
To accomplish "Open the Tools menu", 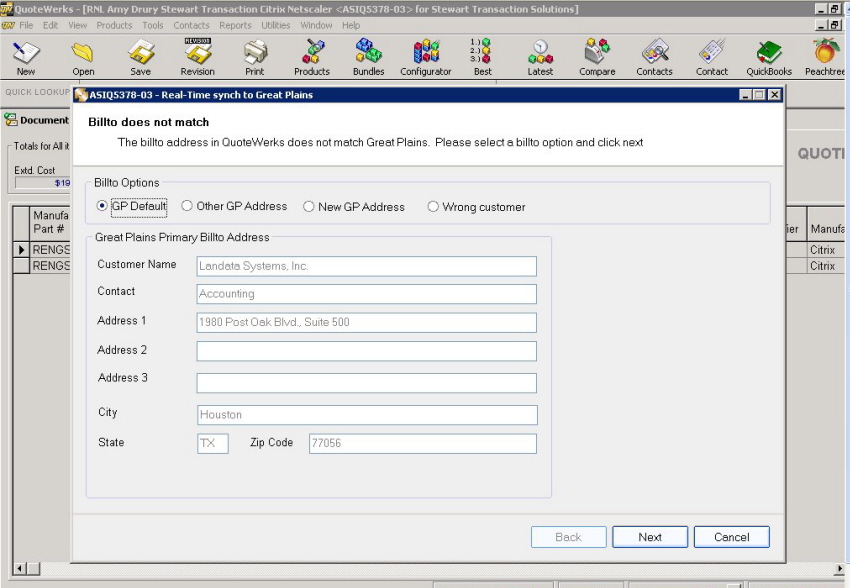I will (152, 25).
